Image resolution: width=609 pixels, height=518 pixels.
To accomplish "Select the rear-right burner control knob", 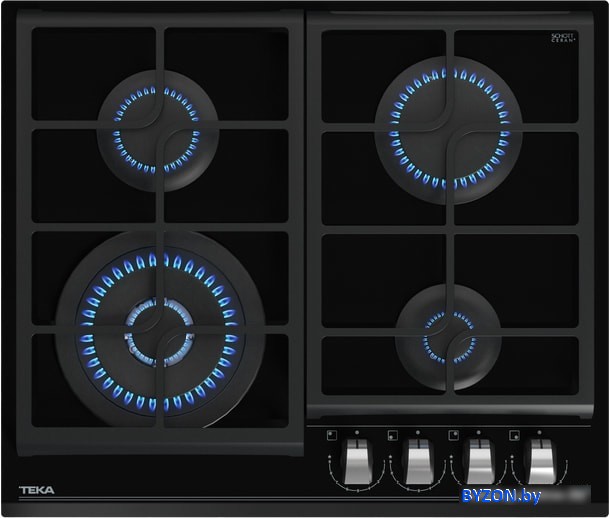I will pyautogui.click(x=480, y=461).
